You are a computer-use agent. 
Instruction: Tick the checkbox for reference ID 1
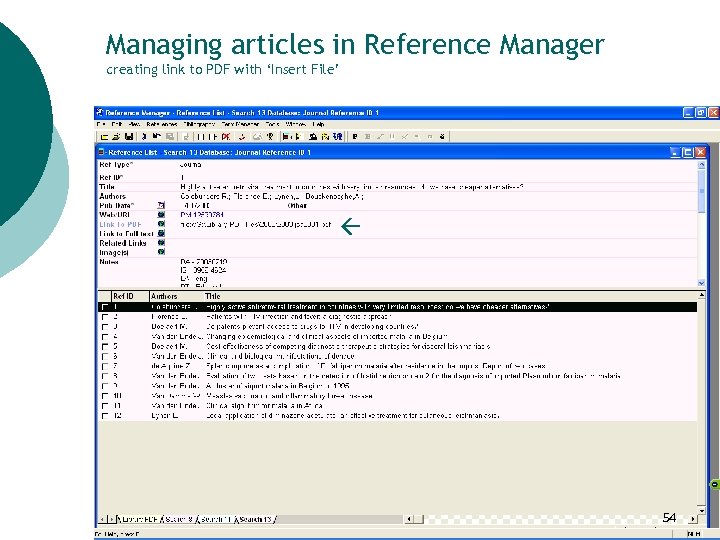105,307
